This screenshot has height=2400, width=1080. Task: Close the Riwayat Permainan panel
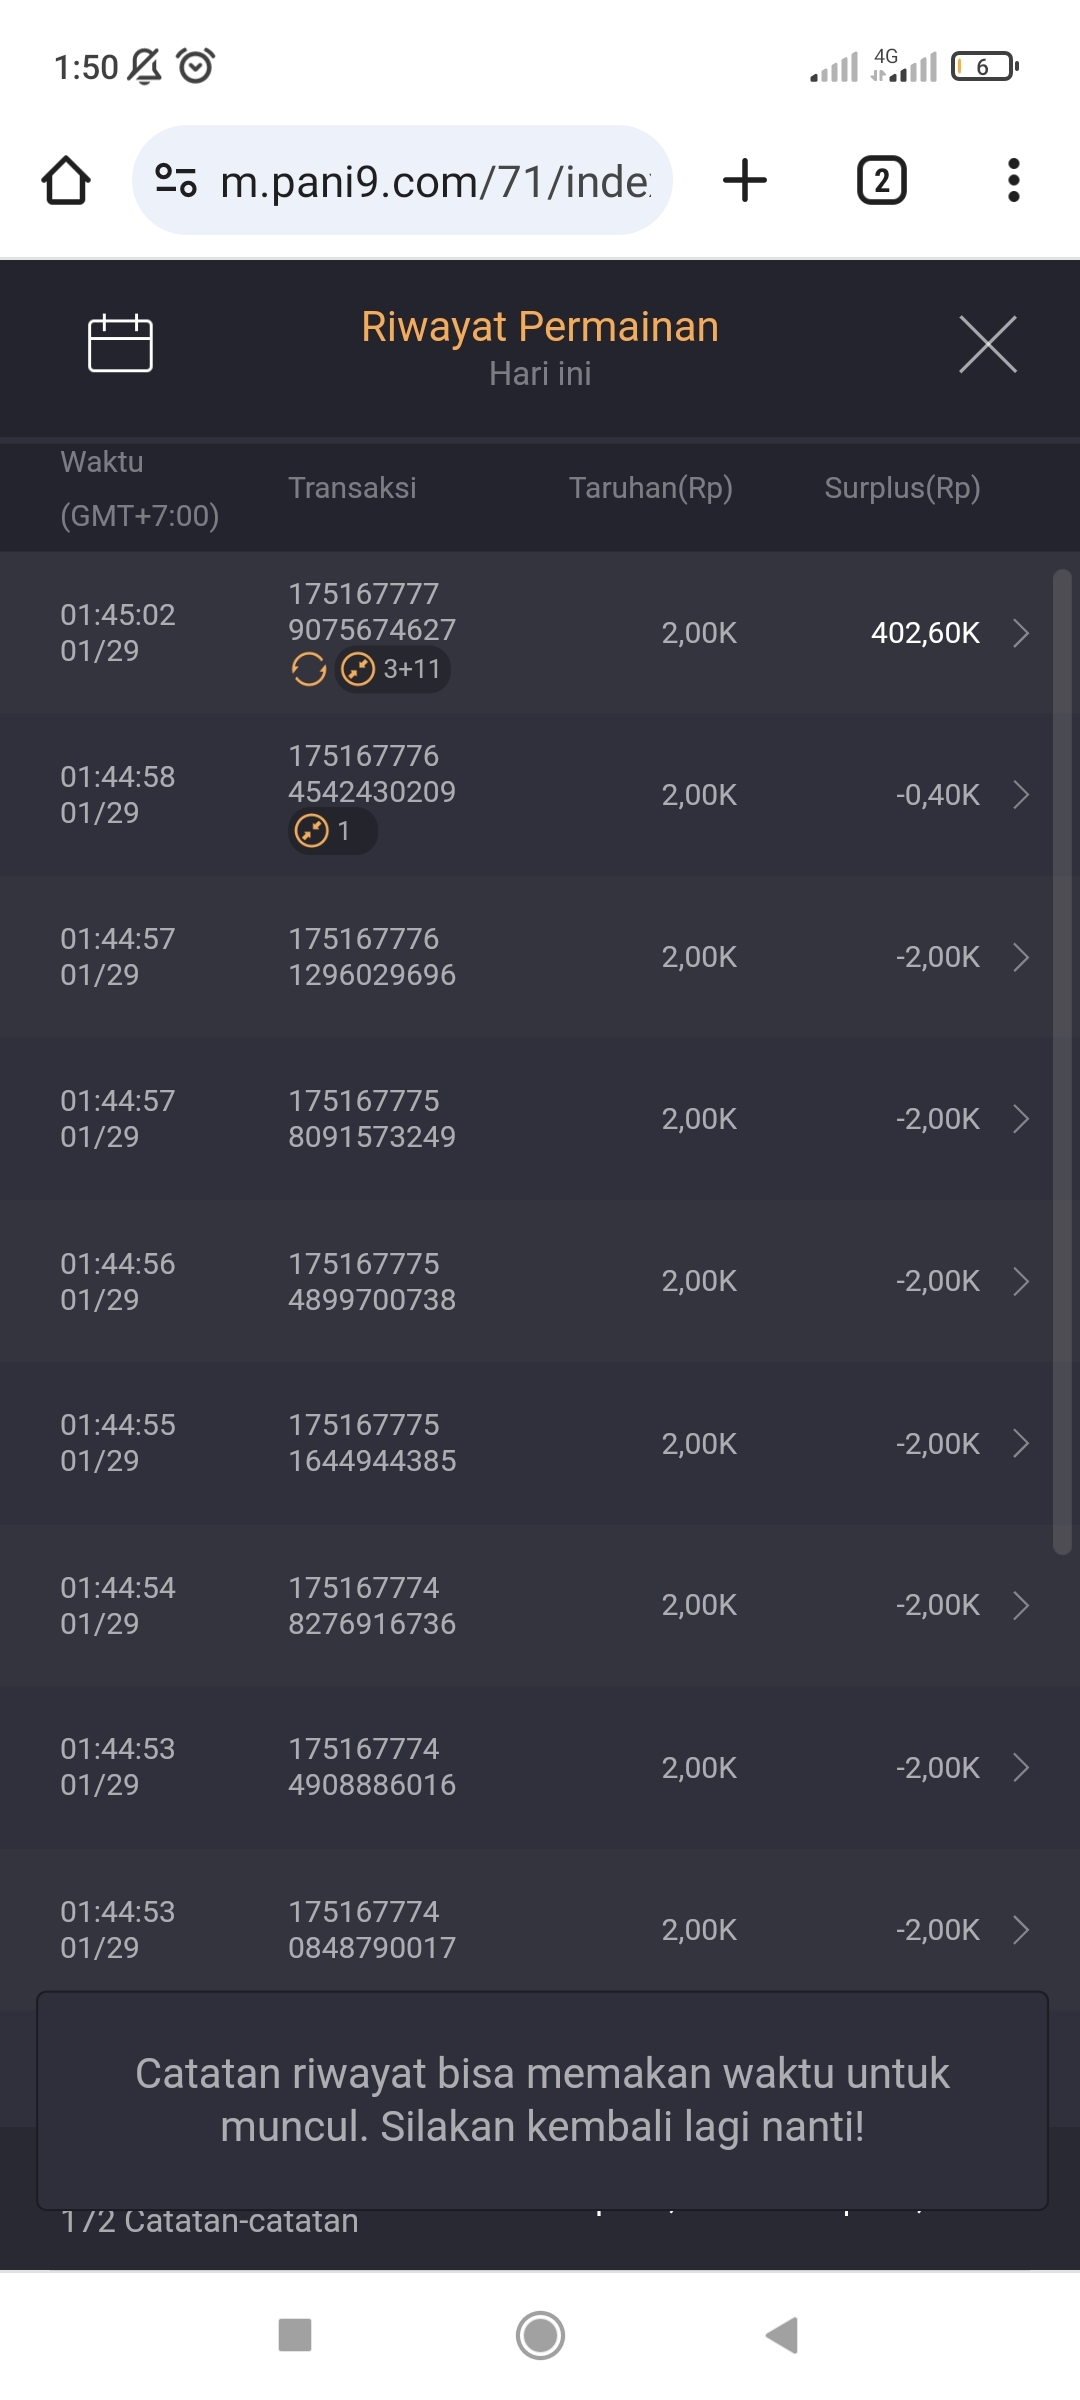click(x=987, y=344)
